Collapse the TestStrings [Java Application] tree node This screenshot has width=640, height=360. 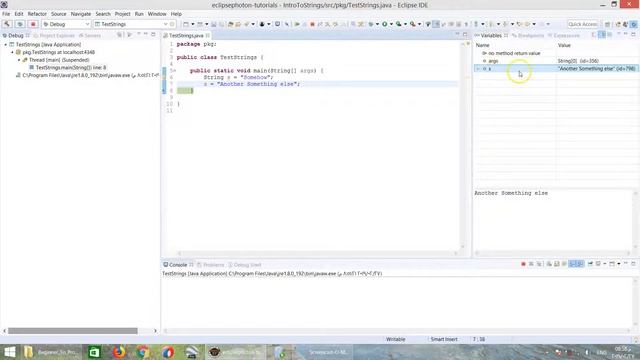pos(6,44)
